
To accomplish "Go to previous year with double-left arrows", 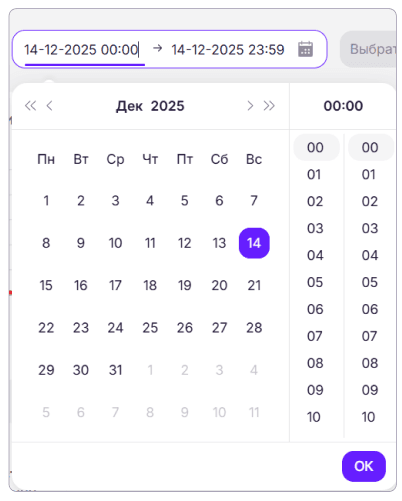I will point(30,106).
